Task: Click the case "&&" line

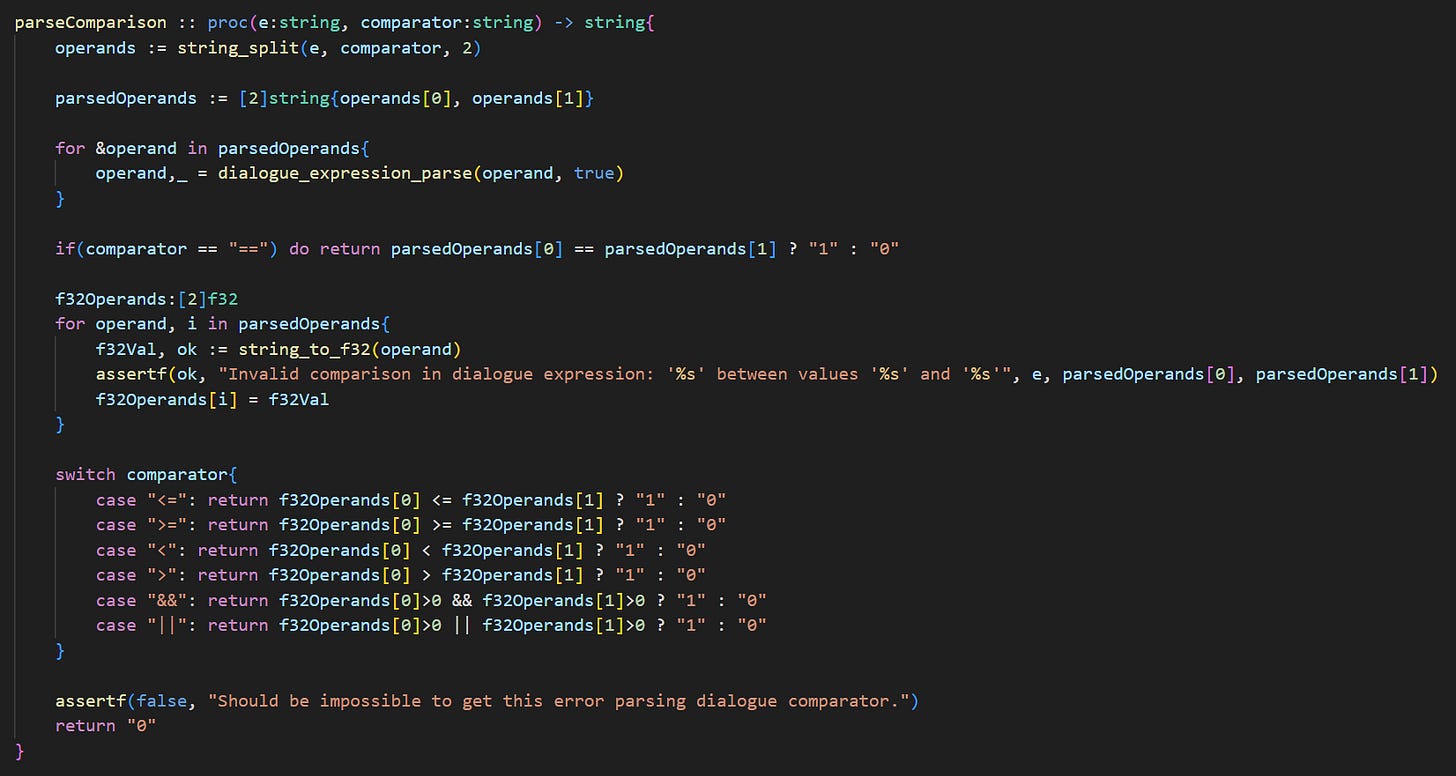Action: click(431, 599)
